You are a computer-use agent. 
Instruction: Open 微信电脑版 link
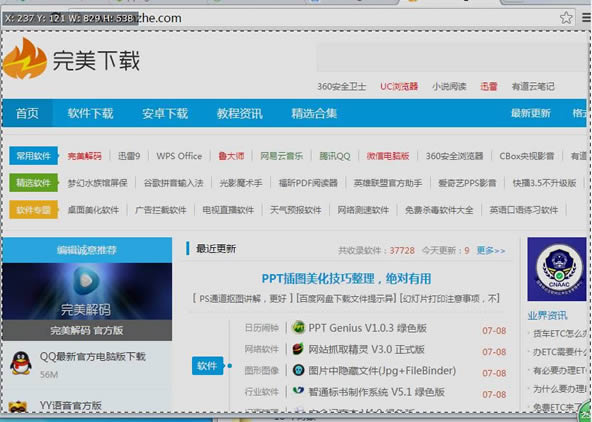point(388,156)
